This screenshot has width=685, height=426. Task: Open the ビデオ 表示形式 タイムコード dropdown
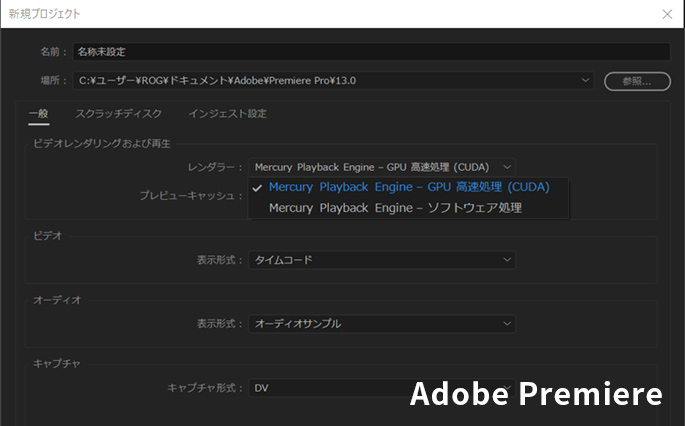tap(382, 260)
